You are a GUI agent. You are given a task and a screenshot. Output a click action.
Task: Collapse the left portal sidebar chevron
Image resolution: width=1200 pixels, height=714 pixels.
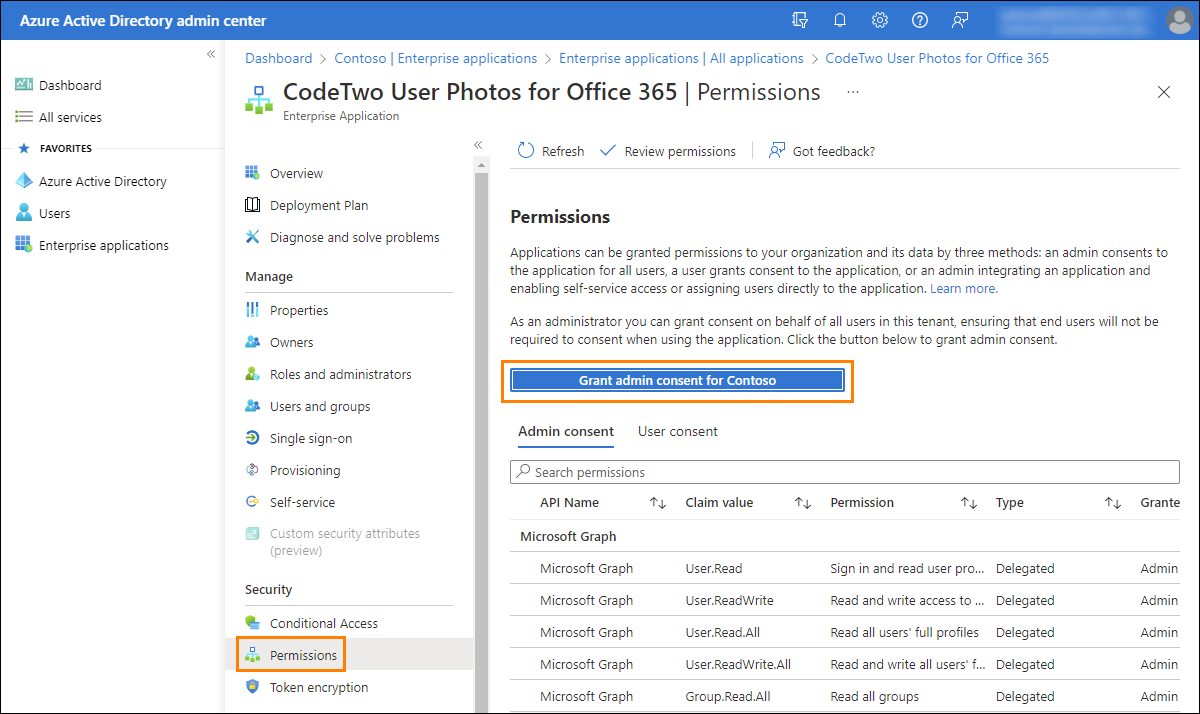[x=211, y=54]
